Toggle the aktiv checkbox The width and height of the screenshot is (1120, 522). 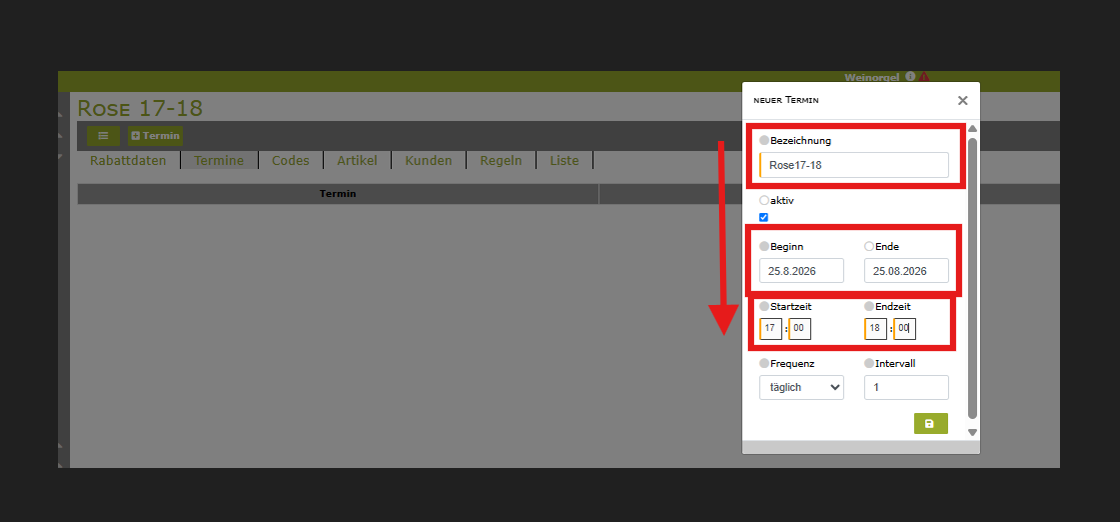coord(764,217)
